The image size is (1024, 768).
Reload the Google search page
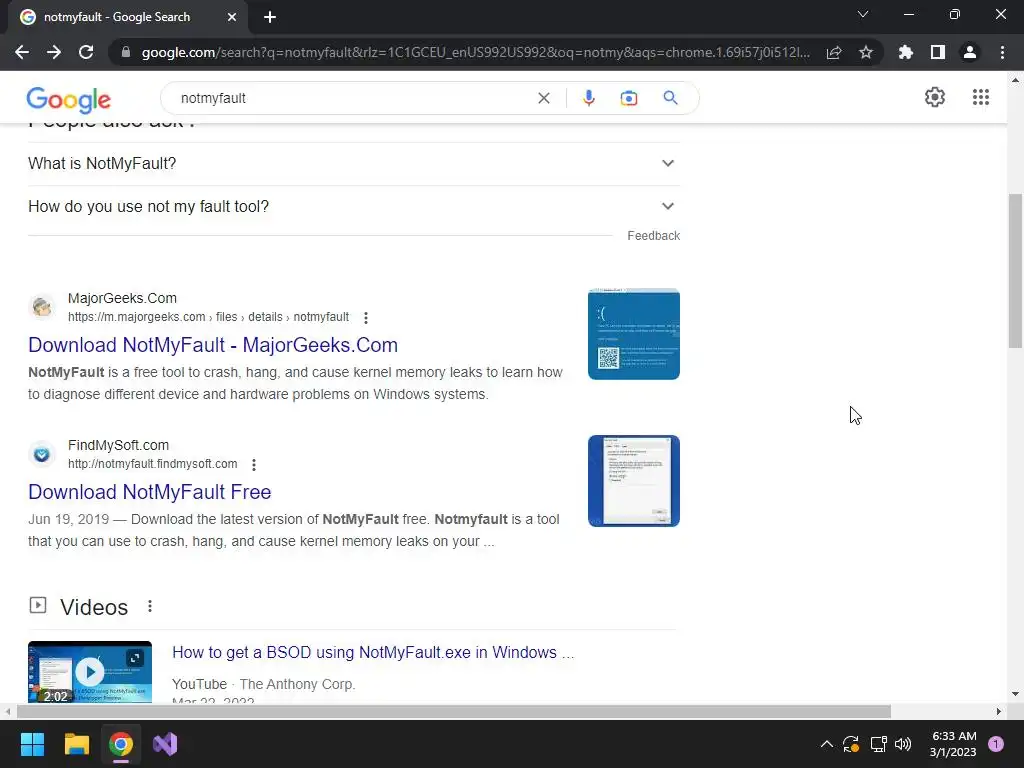coord(86,52)
